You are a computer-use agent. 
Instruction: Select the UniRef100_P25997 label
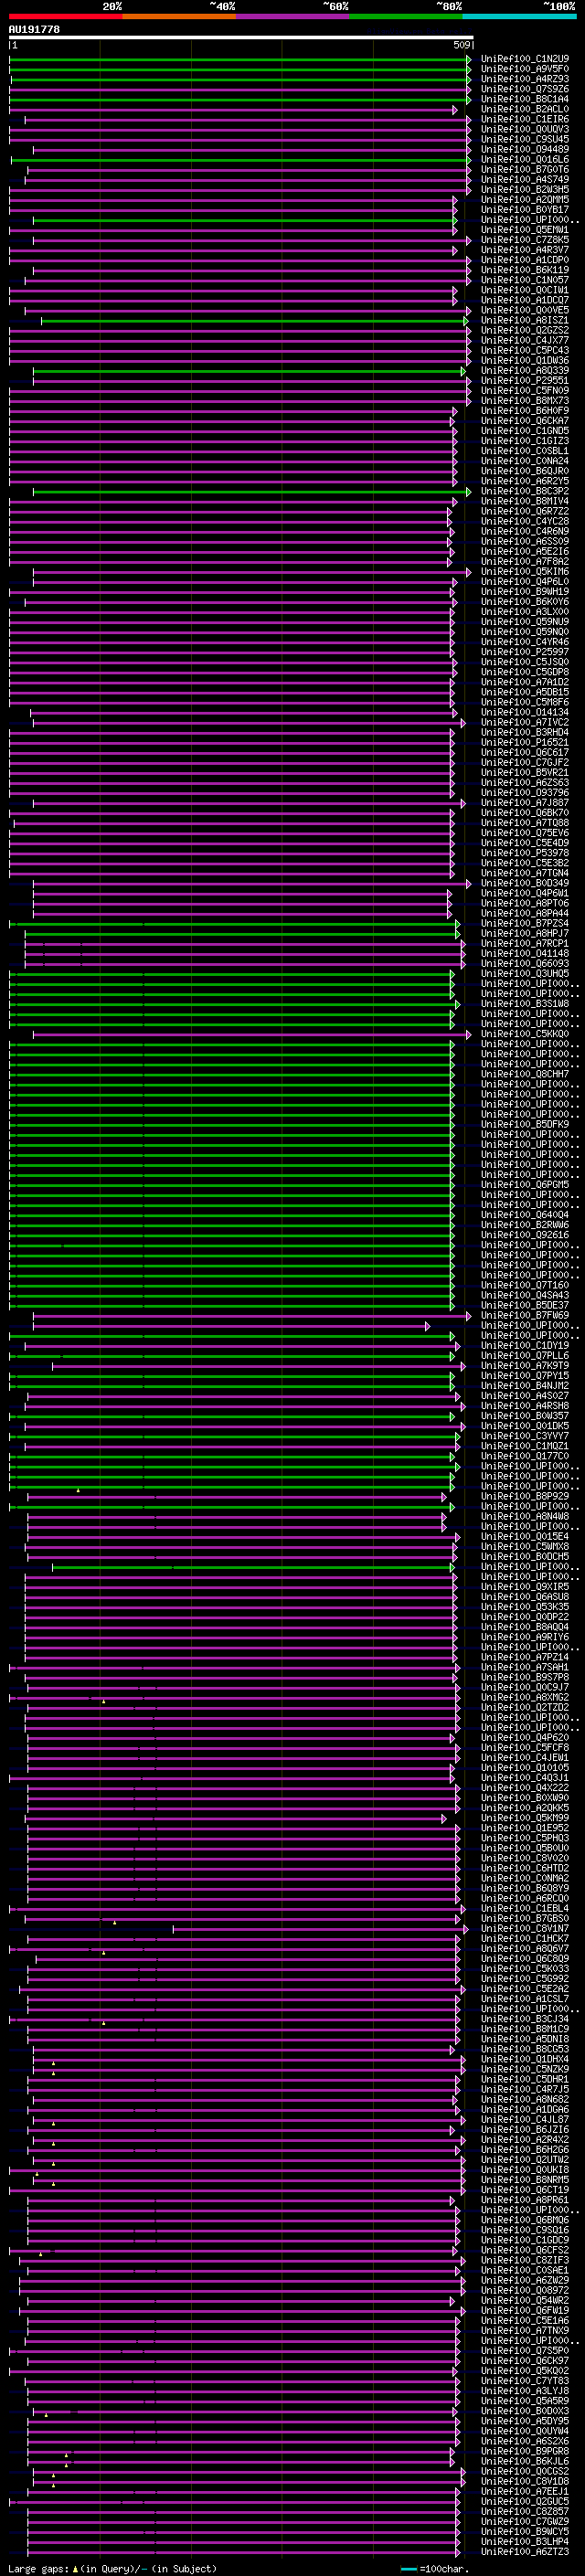[525, 652]
